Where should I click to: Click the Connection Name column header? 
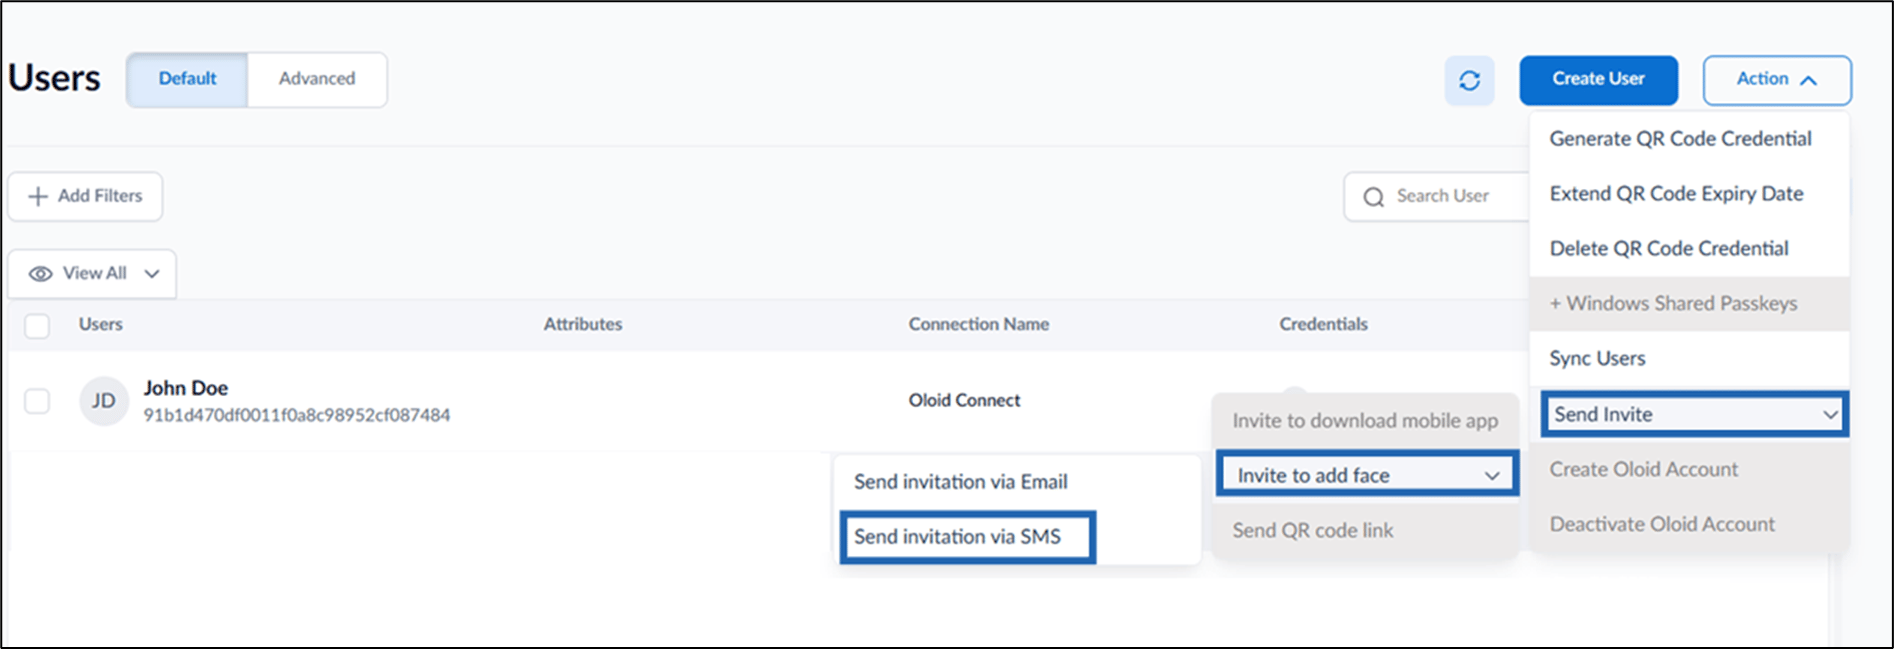[x=979, y=325]
